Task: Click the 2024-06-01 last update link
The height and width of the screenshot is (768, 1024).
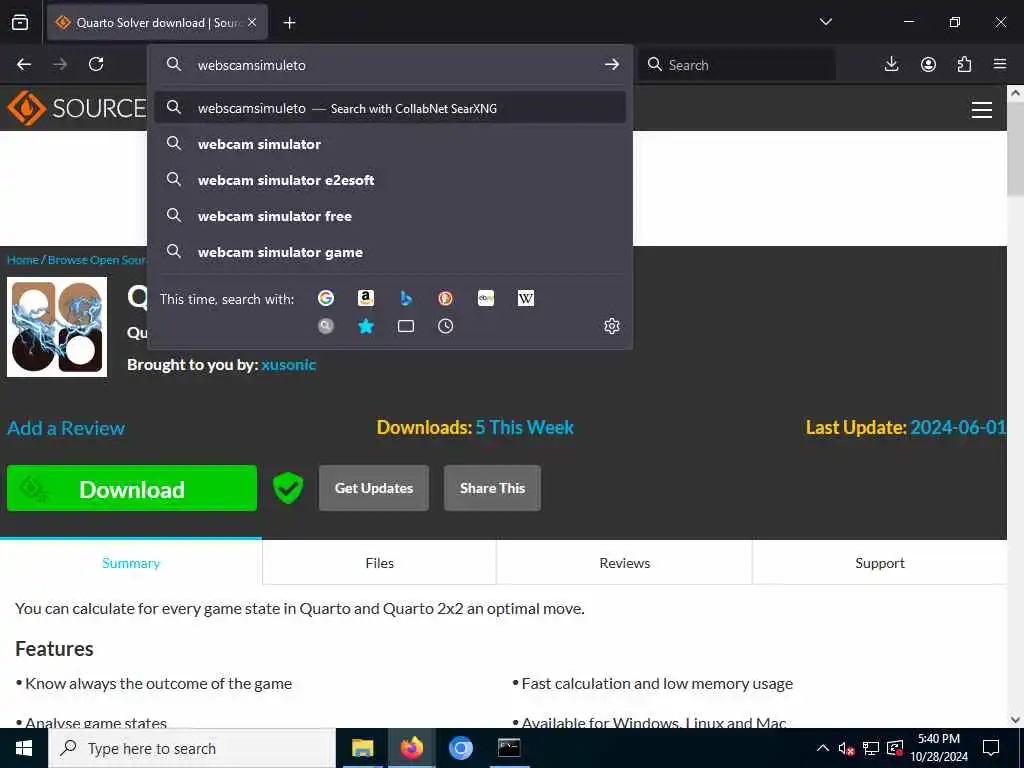Action: (x=958, y=427)
